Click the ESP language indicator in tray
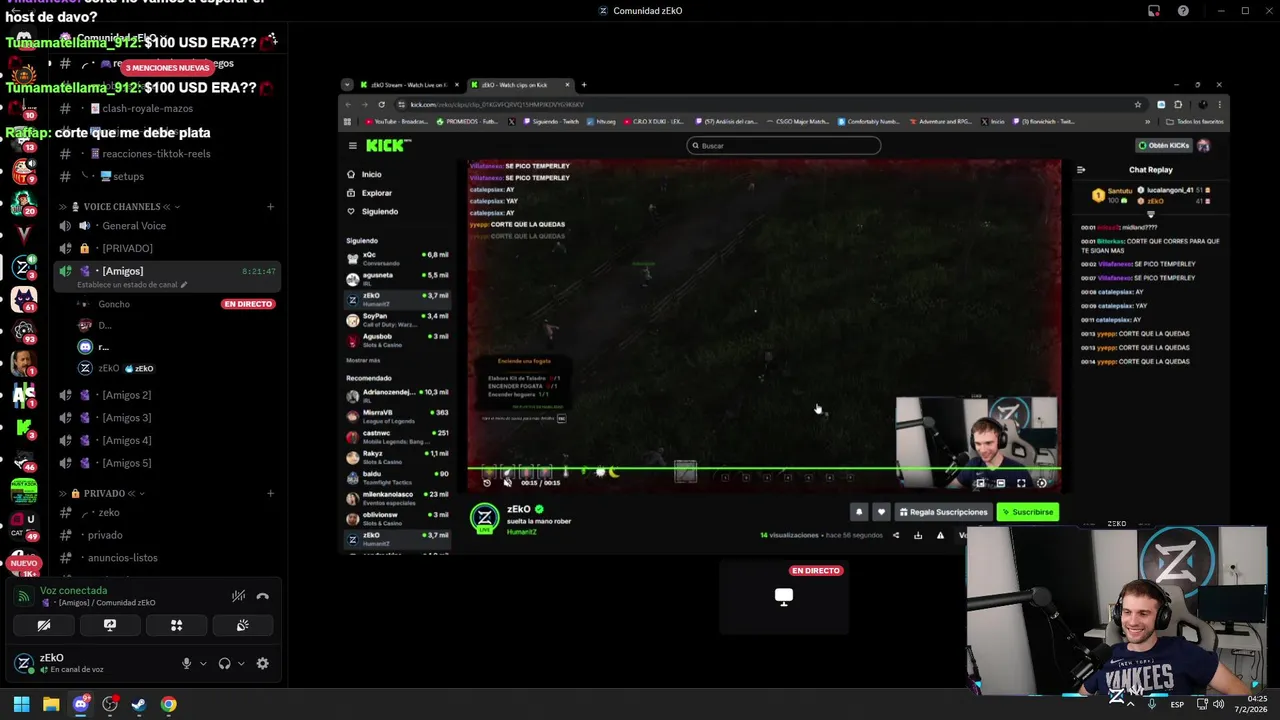 (x=1178, y=704)
